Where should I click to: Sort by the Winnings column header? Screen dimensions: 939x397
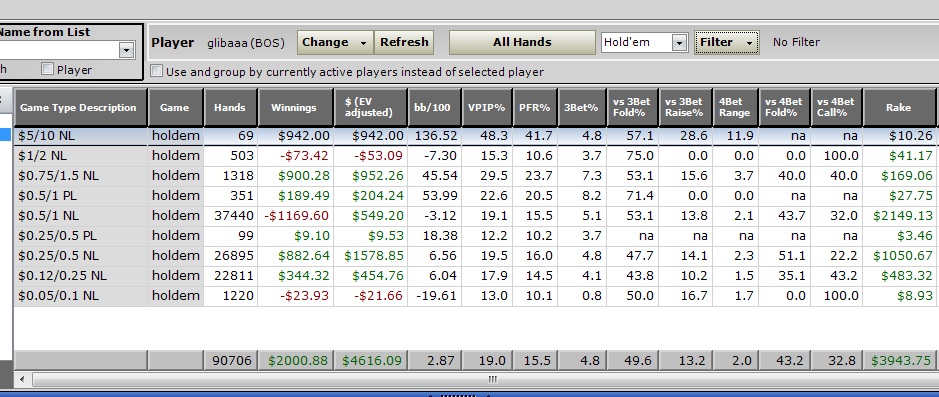(295, 108)
